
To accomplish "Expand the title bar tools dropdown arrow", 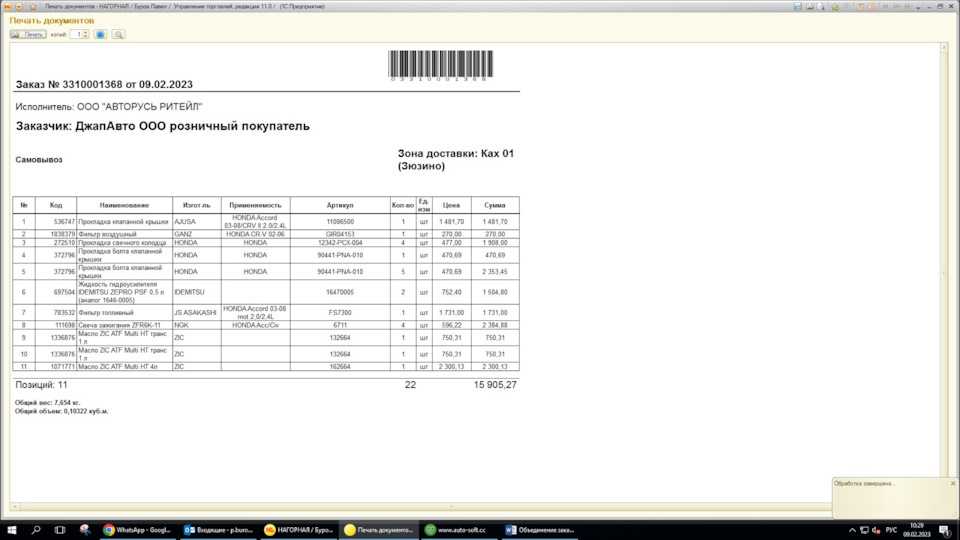I will tap(918, 7).
